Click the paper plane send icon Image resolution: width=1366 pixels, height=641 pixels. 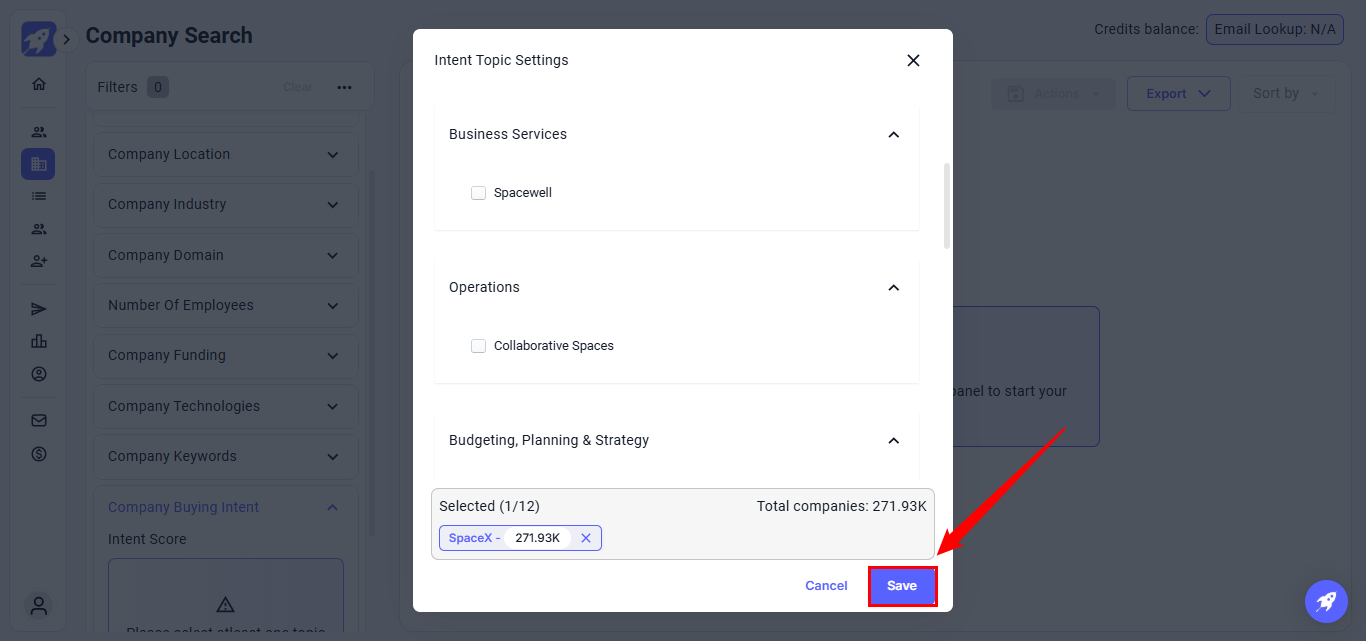39,309
